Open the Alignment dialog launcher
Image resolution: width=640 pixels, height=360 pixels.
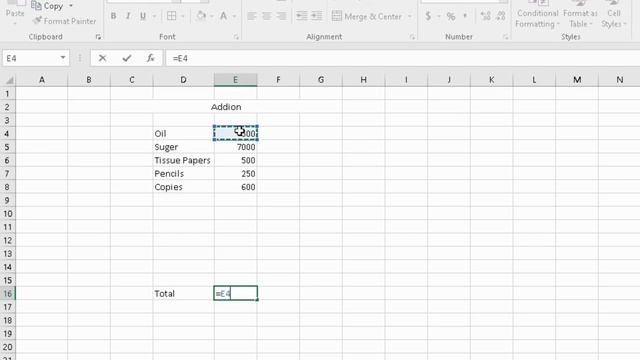(412, 37)
